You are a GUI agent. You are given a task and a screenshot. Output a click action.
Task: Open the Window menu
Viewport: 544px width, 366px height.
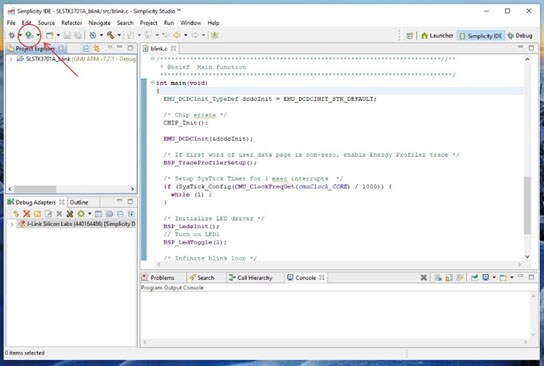click(x=190, y=23)
